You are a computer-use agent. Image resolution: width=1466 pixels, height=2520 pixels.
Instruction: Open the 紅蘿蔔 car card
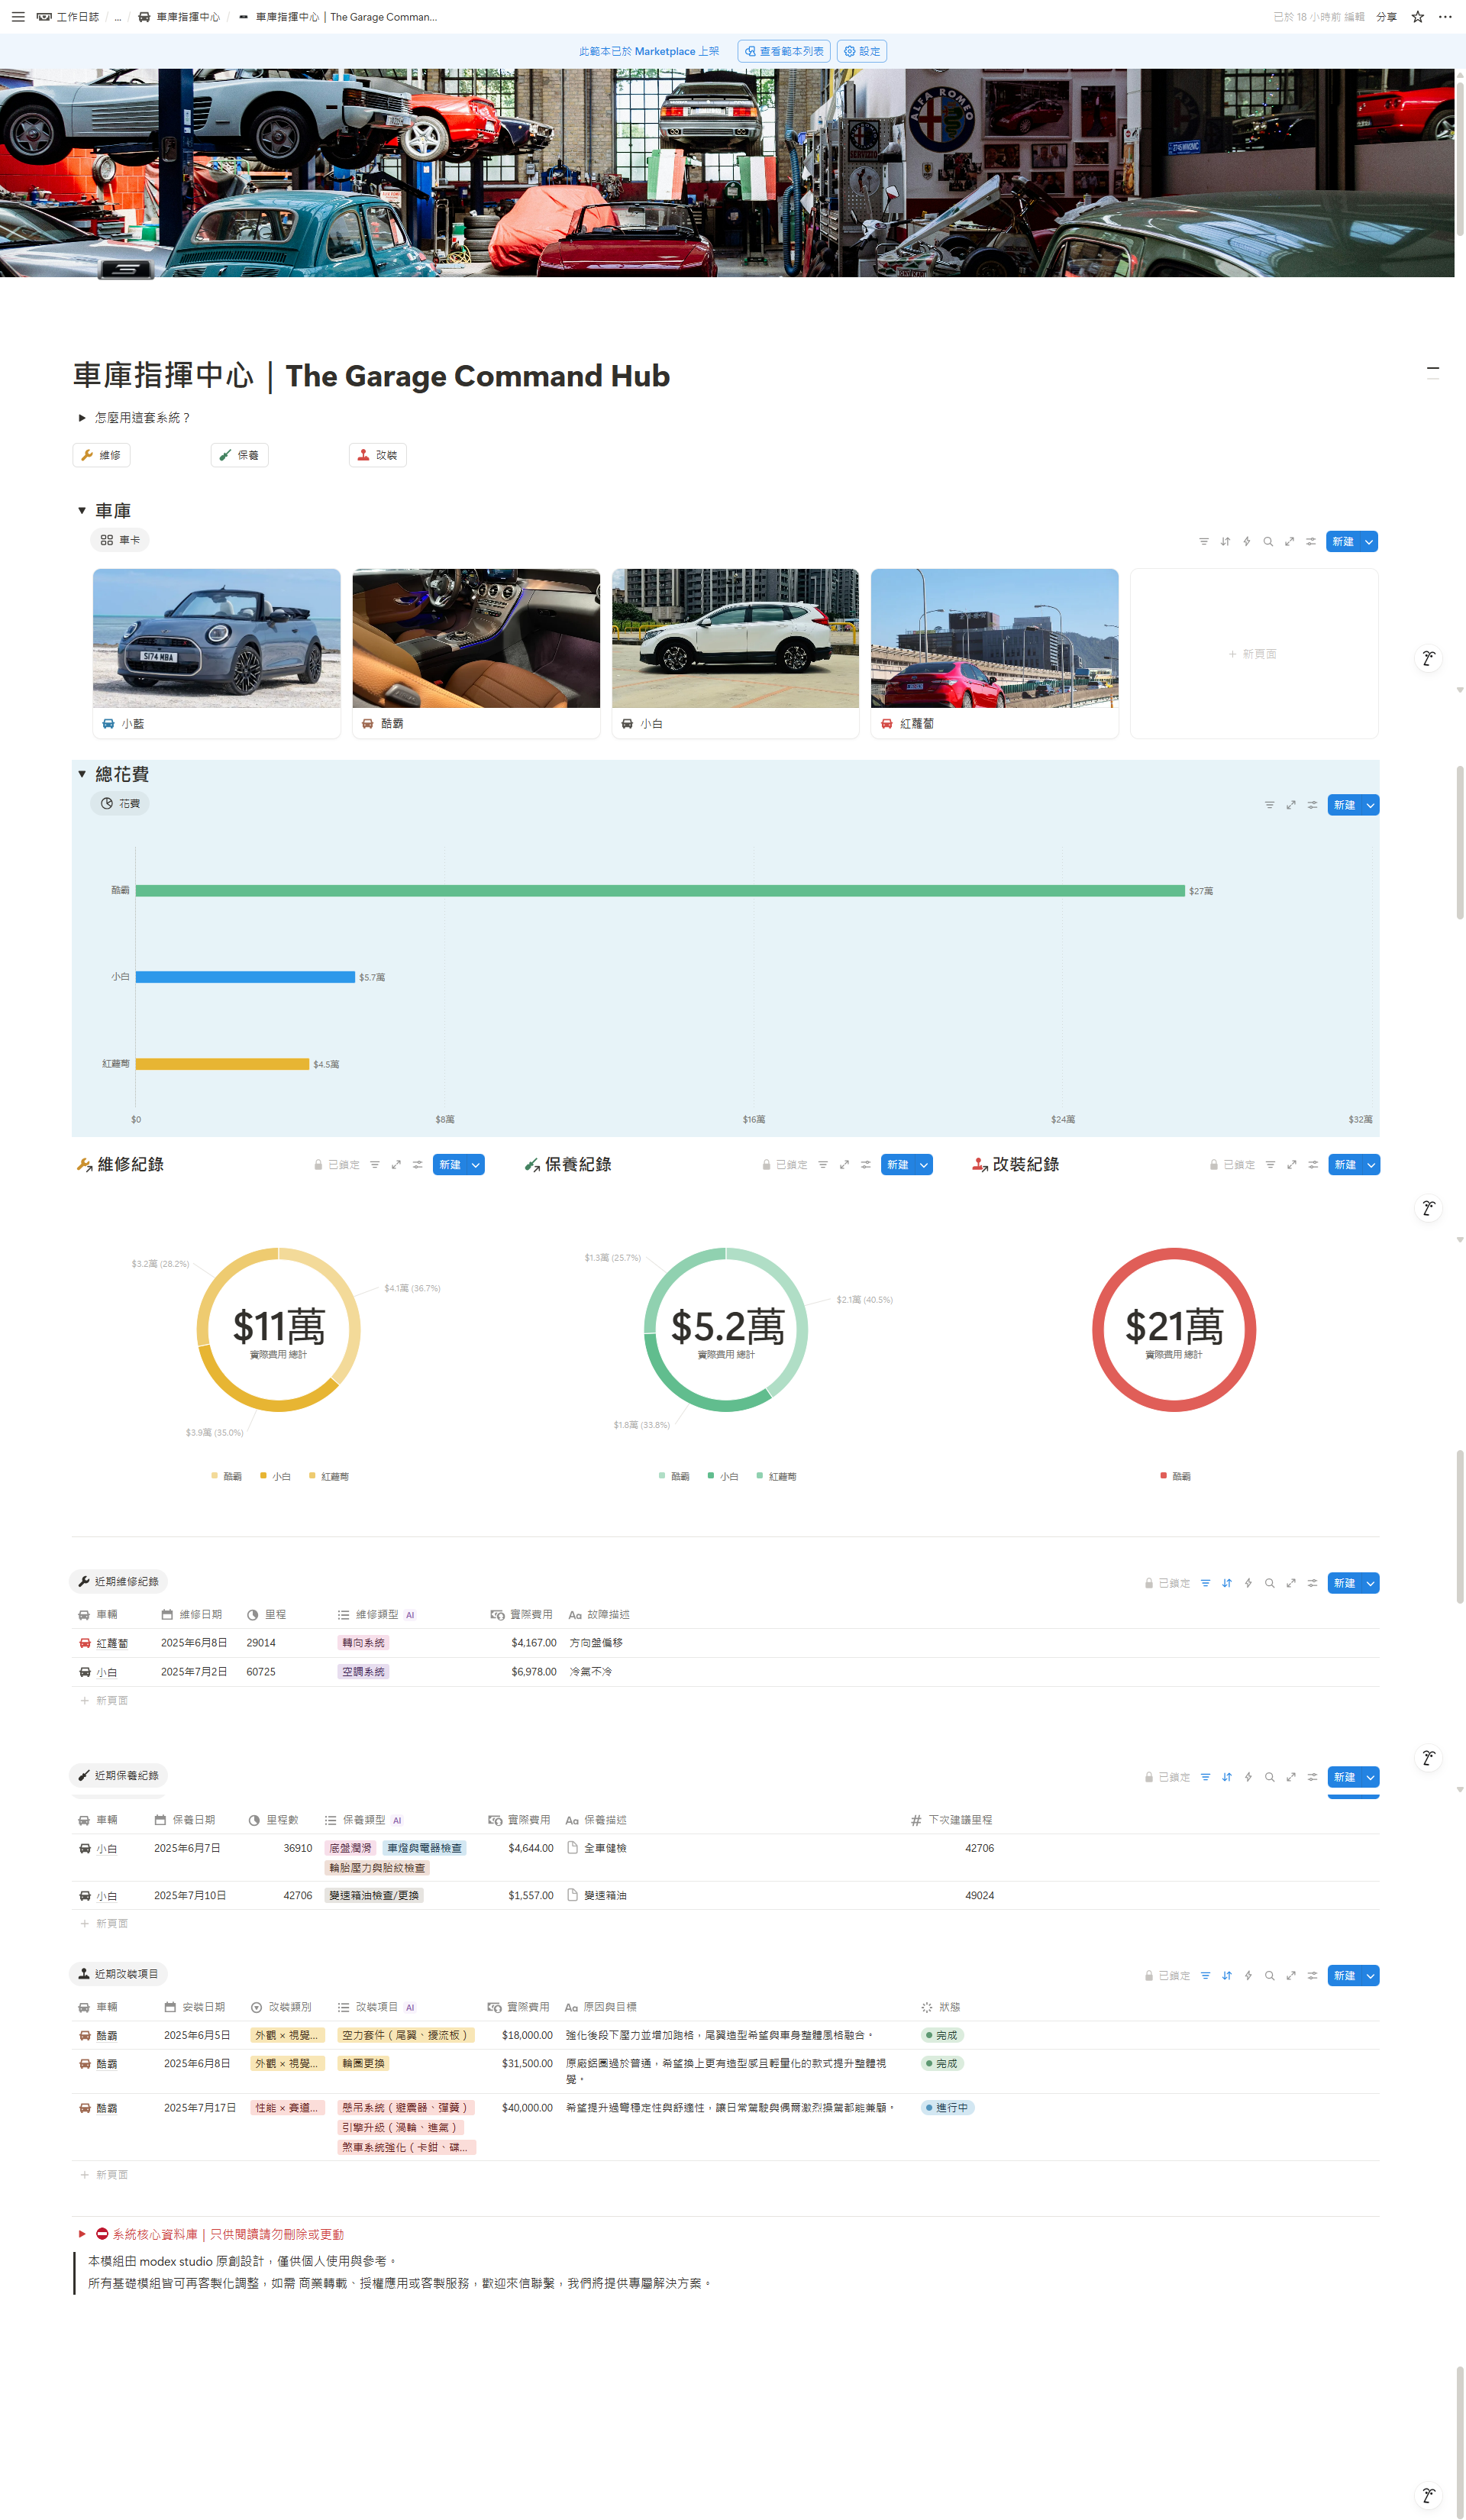pyautogui.click(x=995, y=654)
